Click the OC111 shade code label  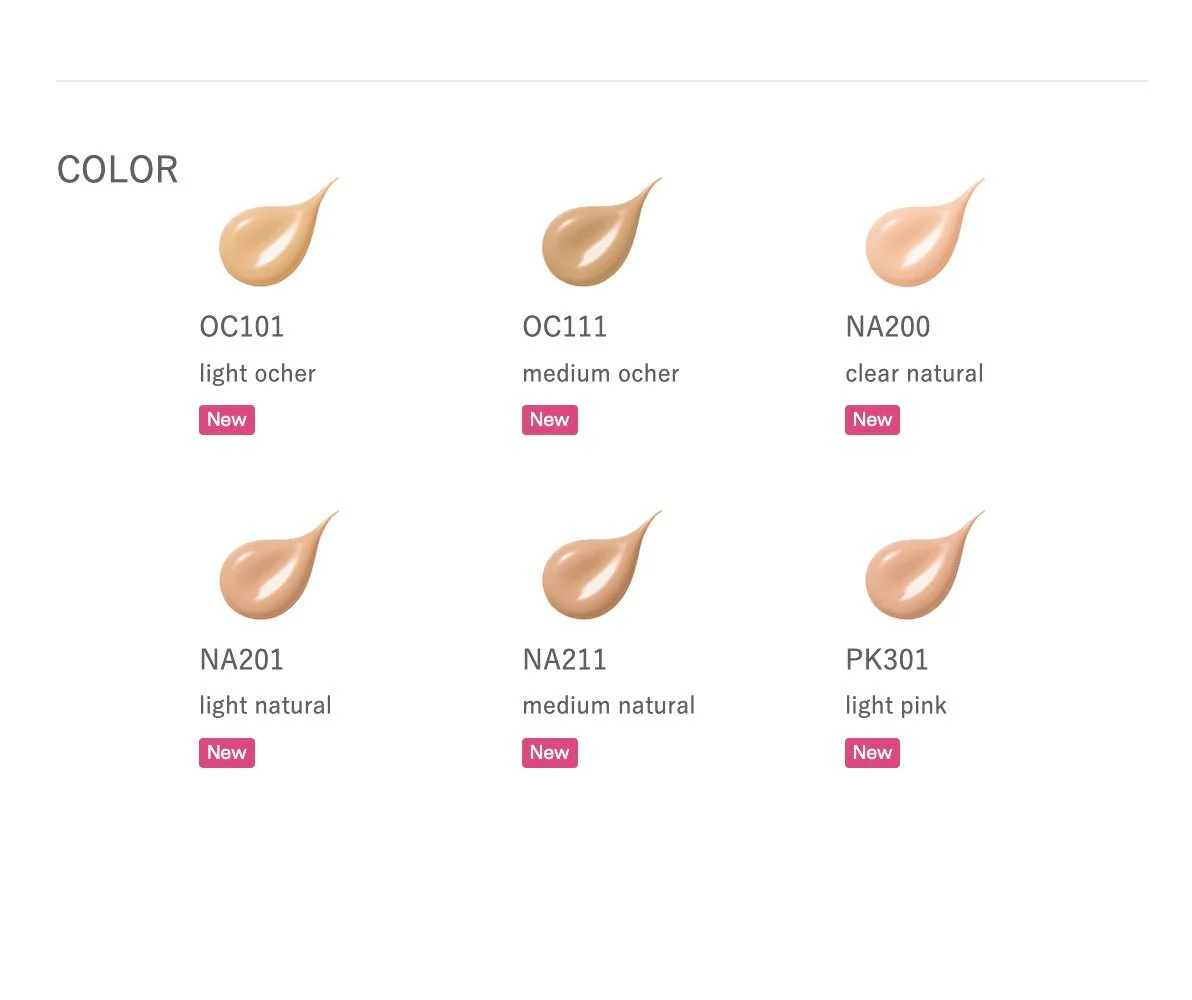(565, 327)
